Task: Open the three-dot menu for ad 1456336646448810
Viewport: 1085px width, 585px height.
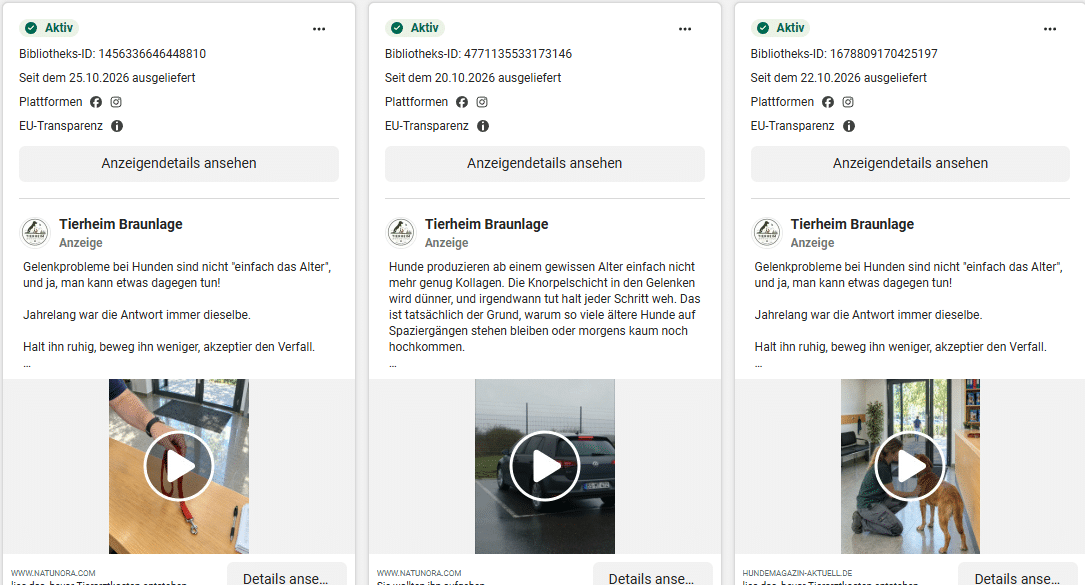Action: pyautogui.click(x=319, y=29)
